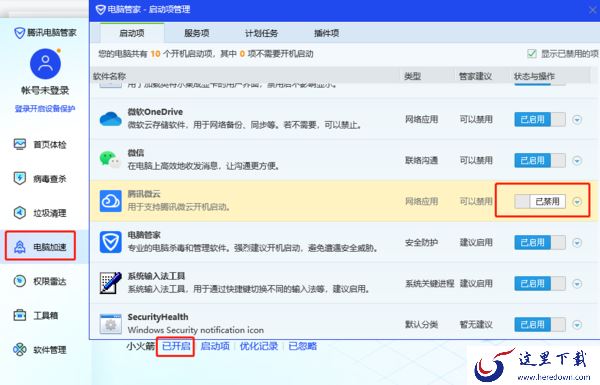Click the 微软OneDrive cloud icon
Viewport: 600px width, 385px height.
tap(111, 119)
